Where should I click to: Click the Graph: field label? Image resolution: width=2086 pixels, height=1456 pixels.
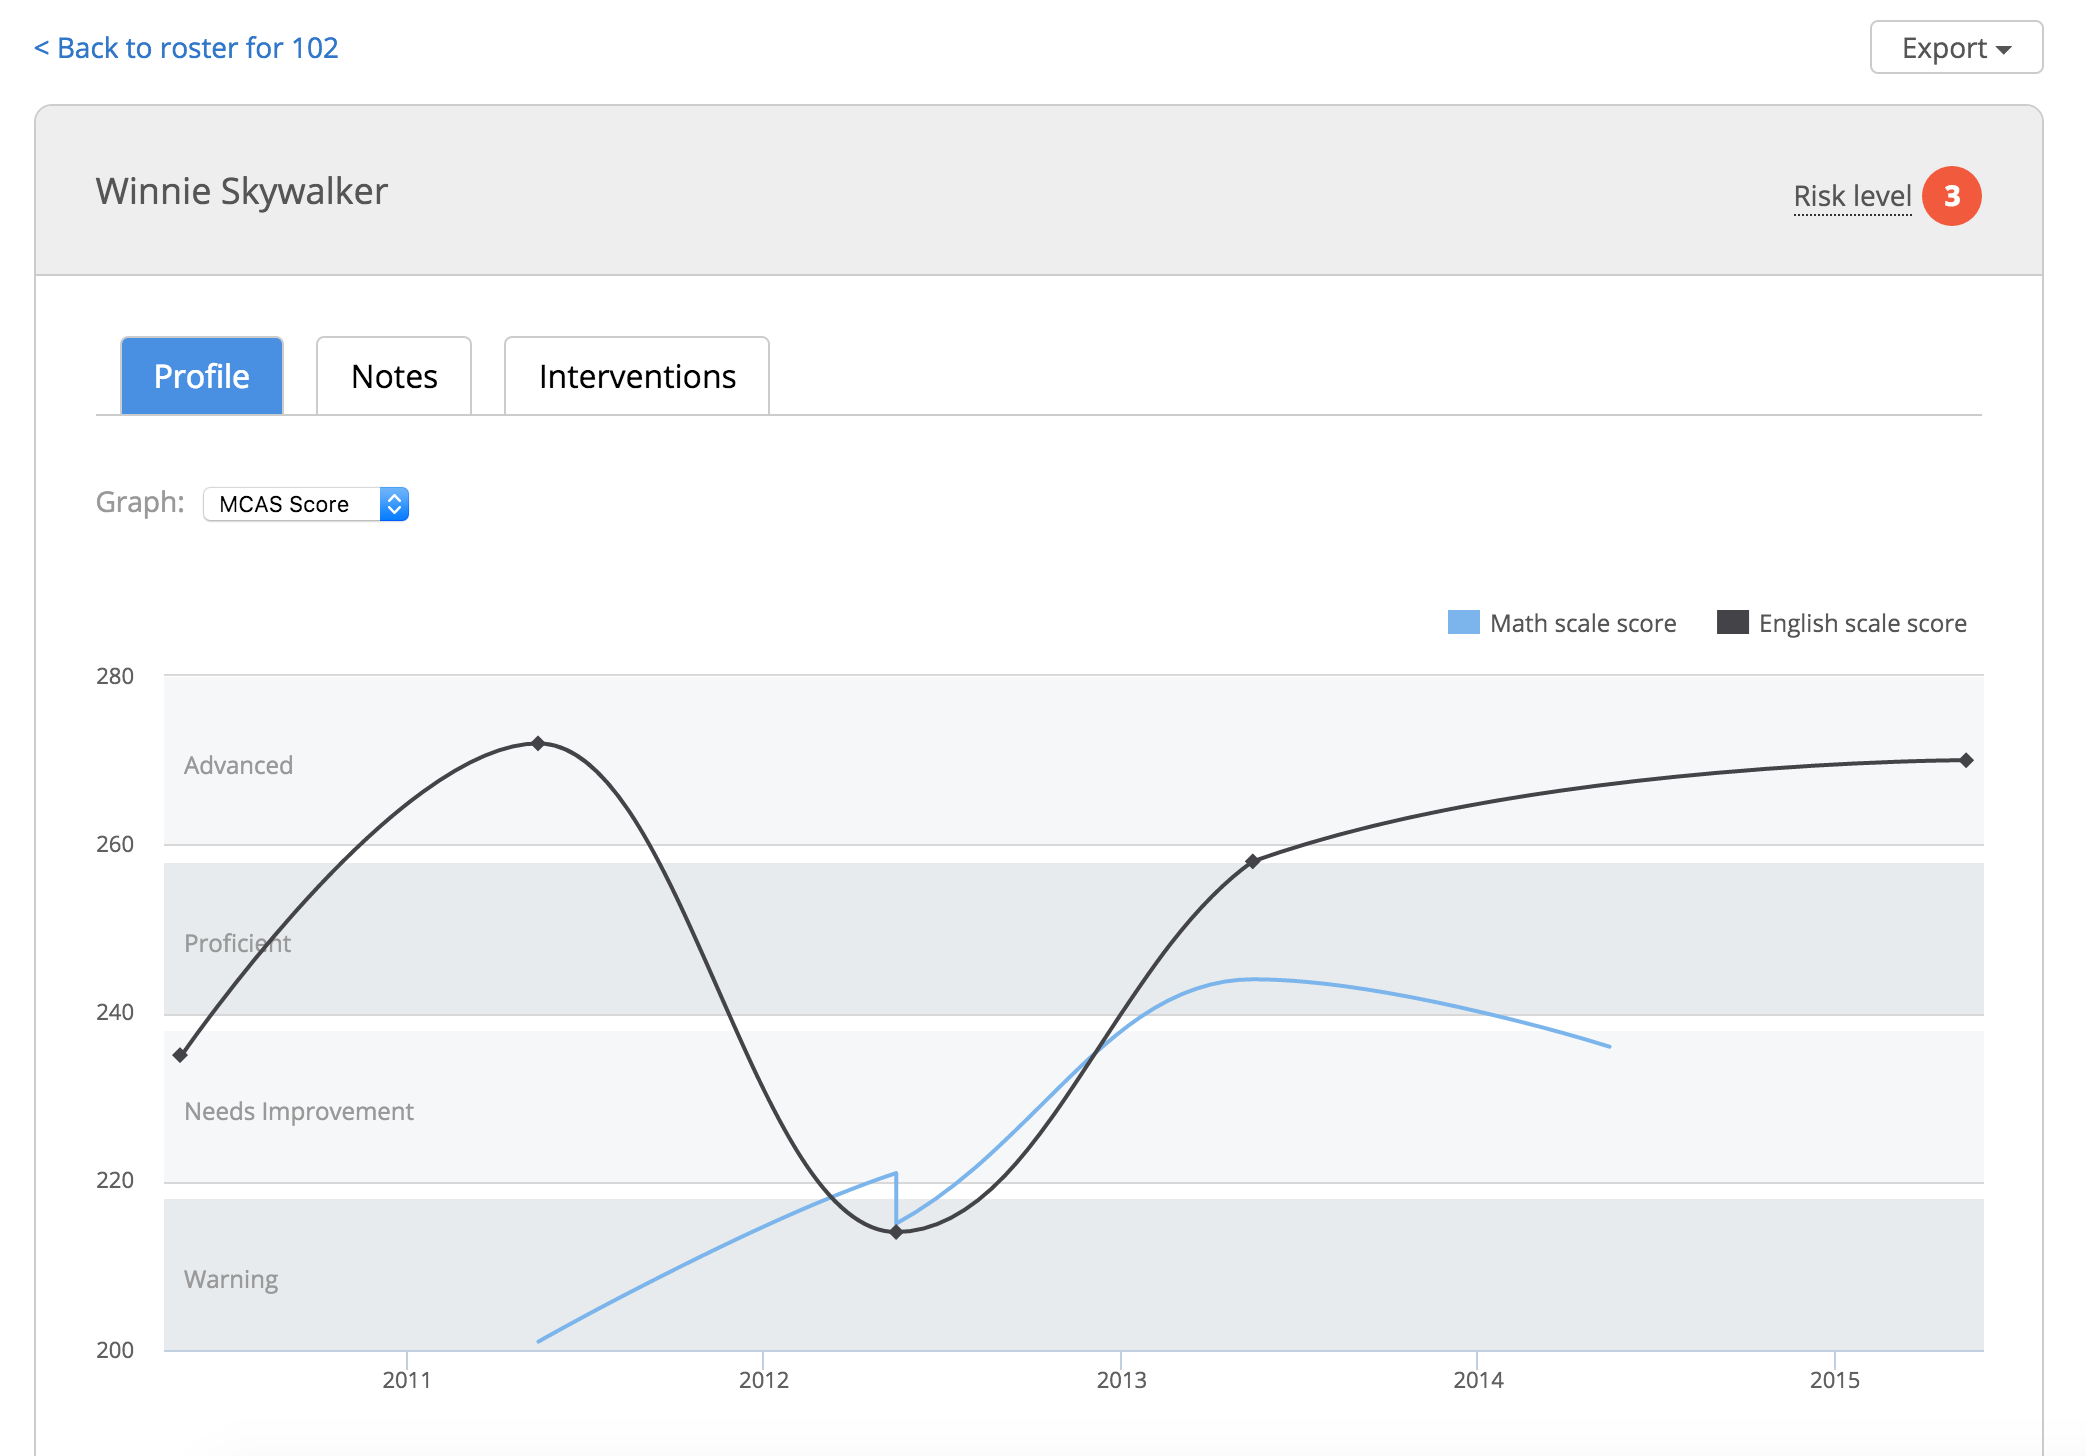[x=140, y=502]
